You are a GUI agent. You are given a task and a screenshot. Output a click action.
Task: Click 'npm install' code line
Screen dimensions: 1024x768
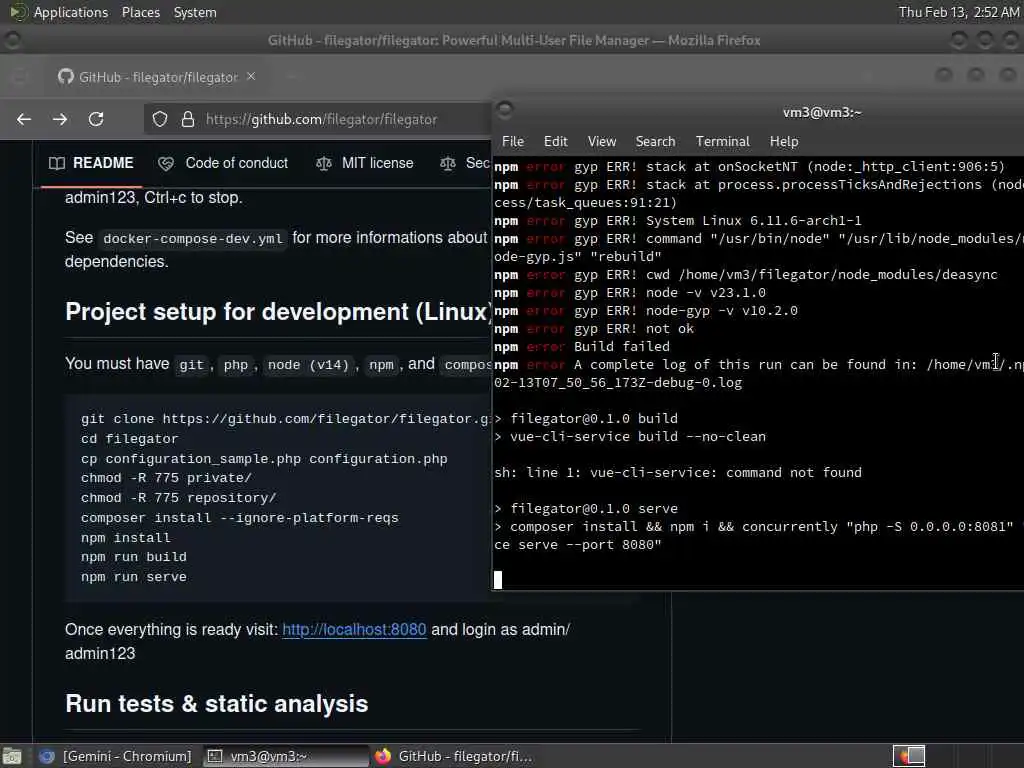click(x=125, y=537)
